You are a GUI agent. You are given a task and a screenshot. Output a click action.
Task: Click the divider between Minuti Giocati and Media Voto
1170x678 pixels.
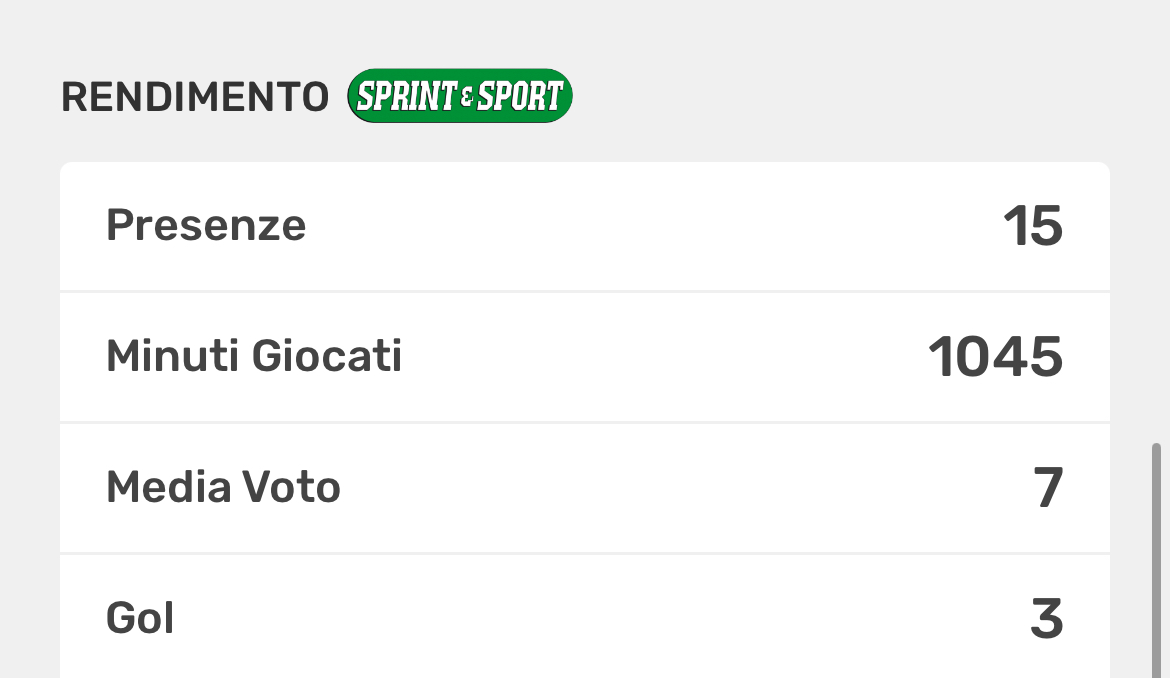(x=585, y=422)
